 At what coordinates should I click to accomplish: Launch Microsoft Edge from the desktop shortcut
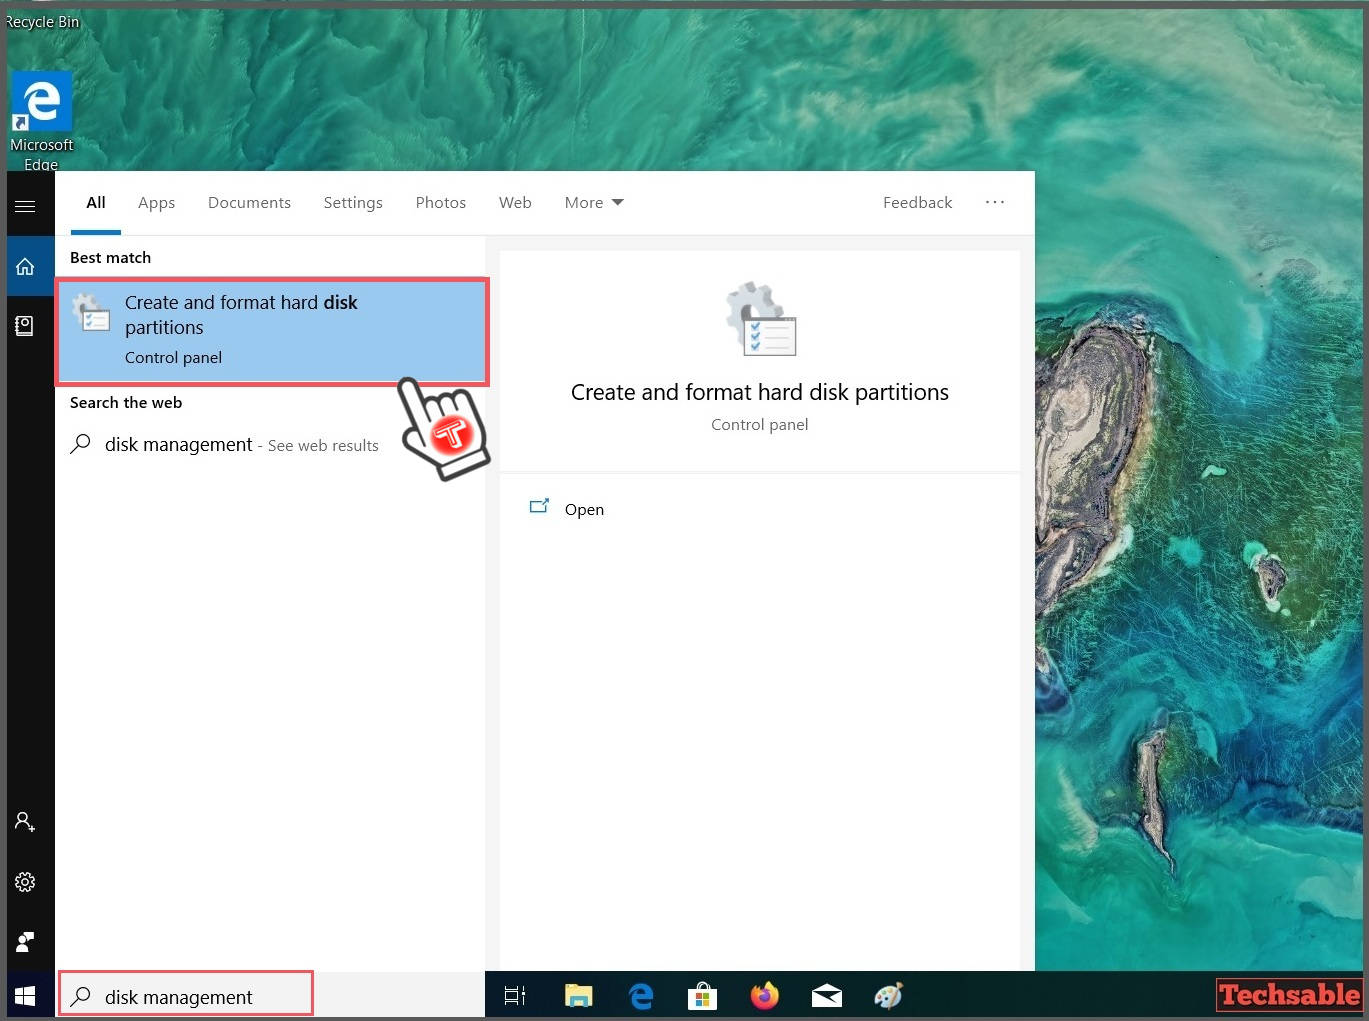tap(41, 100)
